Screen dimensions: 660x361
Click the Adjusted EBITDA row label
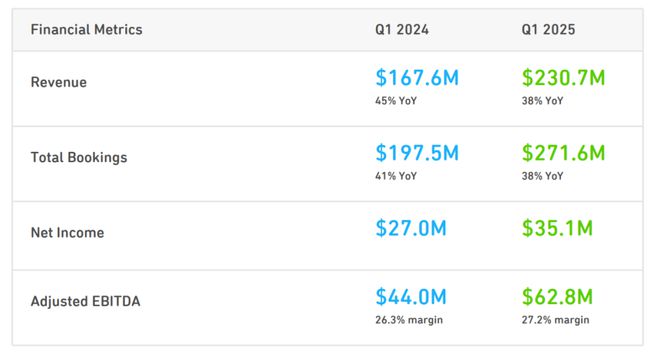(85, 301)
